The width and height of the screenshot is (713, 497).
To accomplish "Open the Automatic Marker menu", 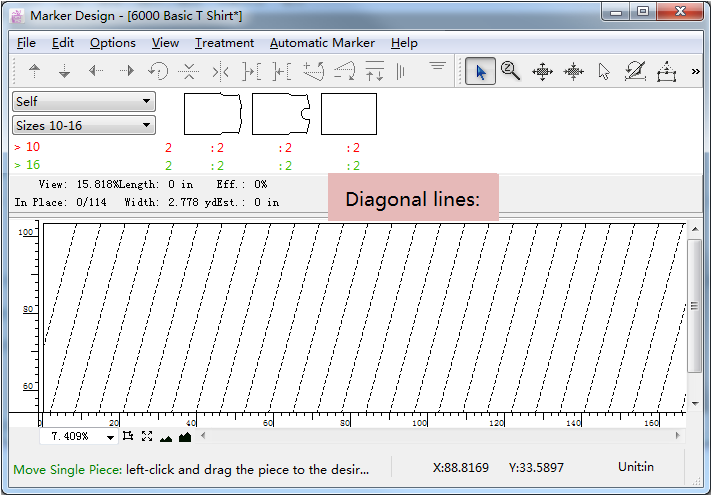I will (x=322, y=43).
